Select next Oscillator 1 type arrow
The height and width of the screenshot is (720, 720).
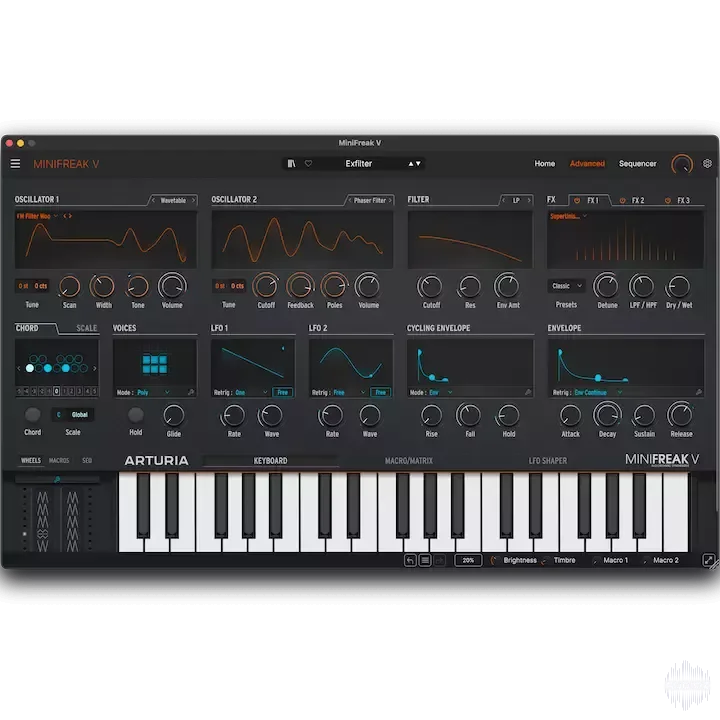[x=193, y=200]
